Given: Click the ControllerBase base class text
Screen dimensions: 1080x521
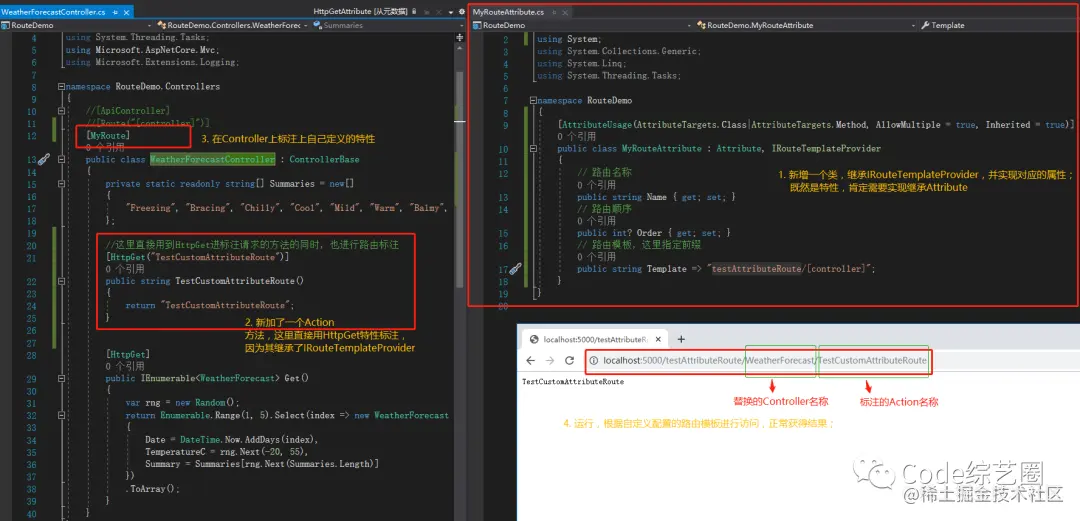Looking at the screenshot, I should [324, 159].
